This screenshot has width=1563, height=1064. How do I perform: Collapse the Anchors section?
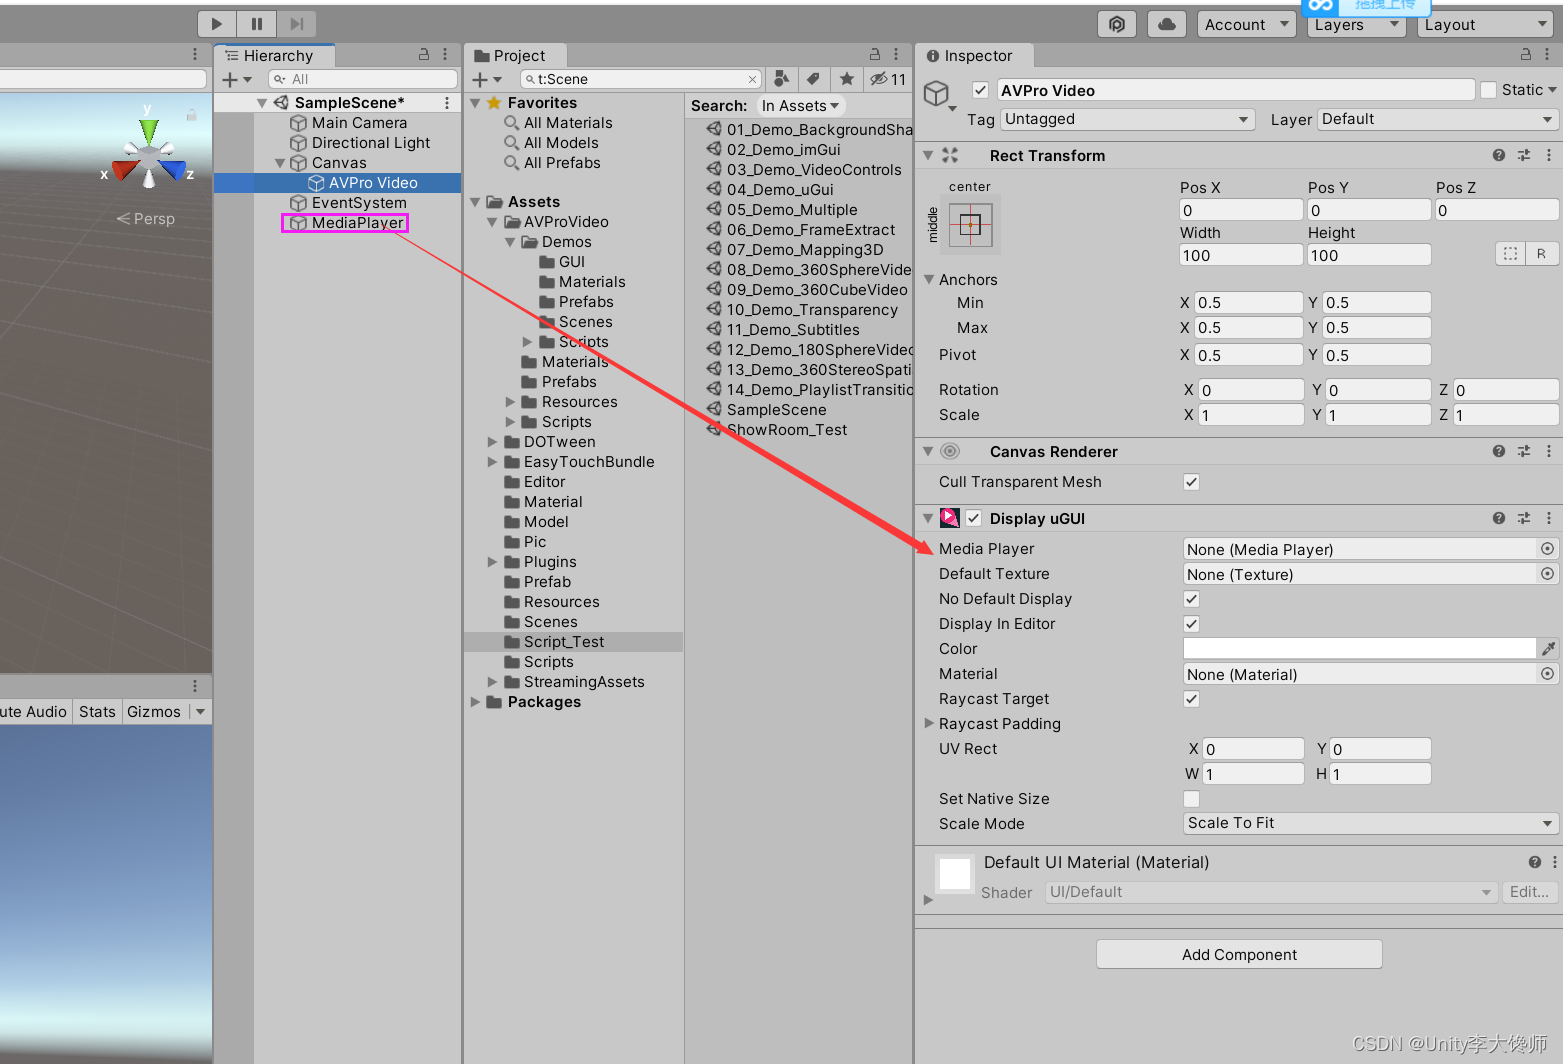click(929, 280)
